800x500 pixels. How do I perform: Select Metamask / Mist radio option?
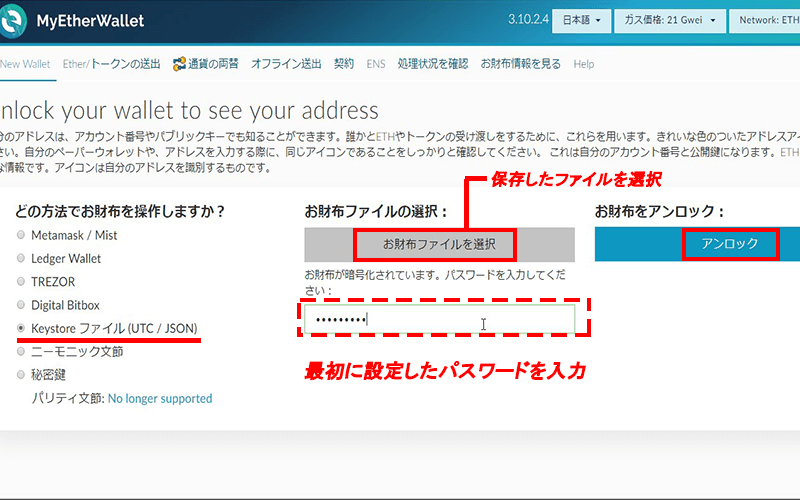pos(21,235)
